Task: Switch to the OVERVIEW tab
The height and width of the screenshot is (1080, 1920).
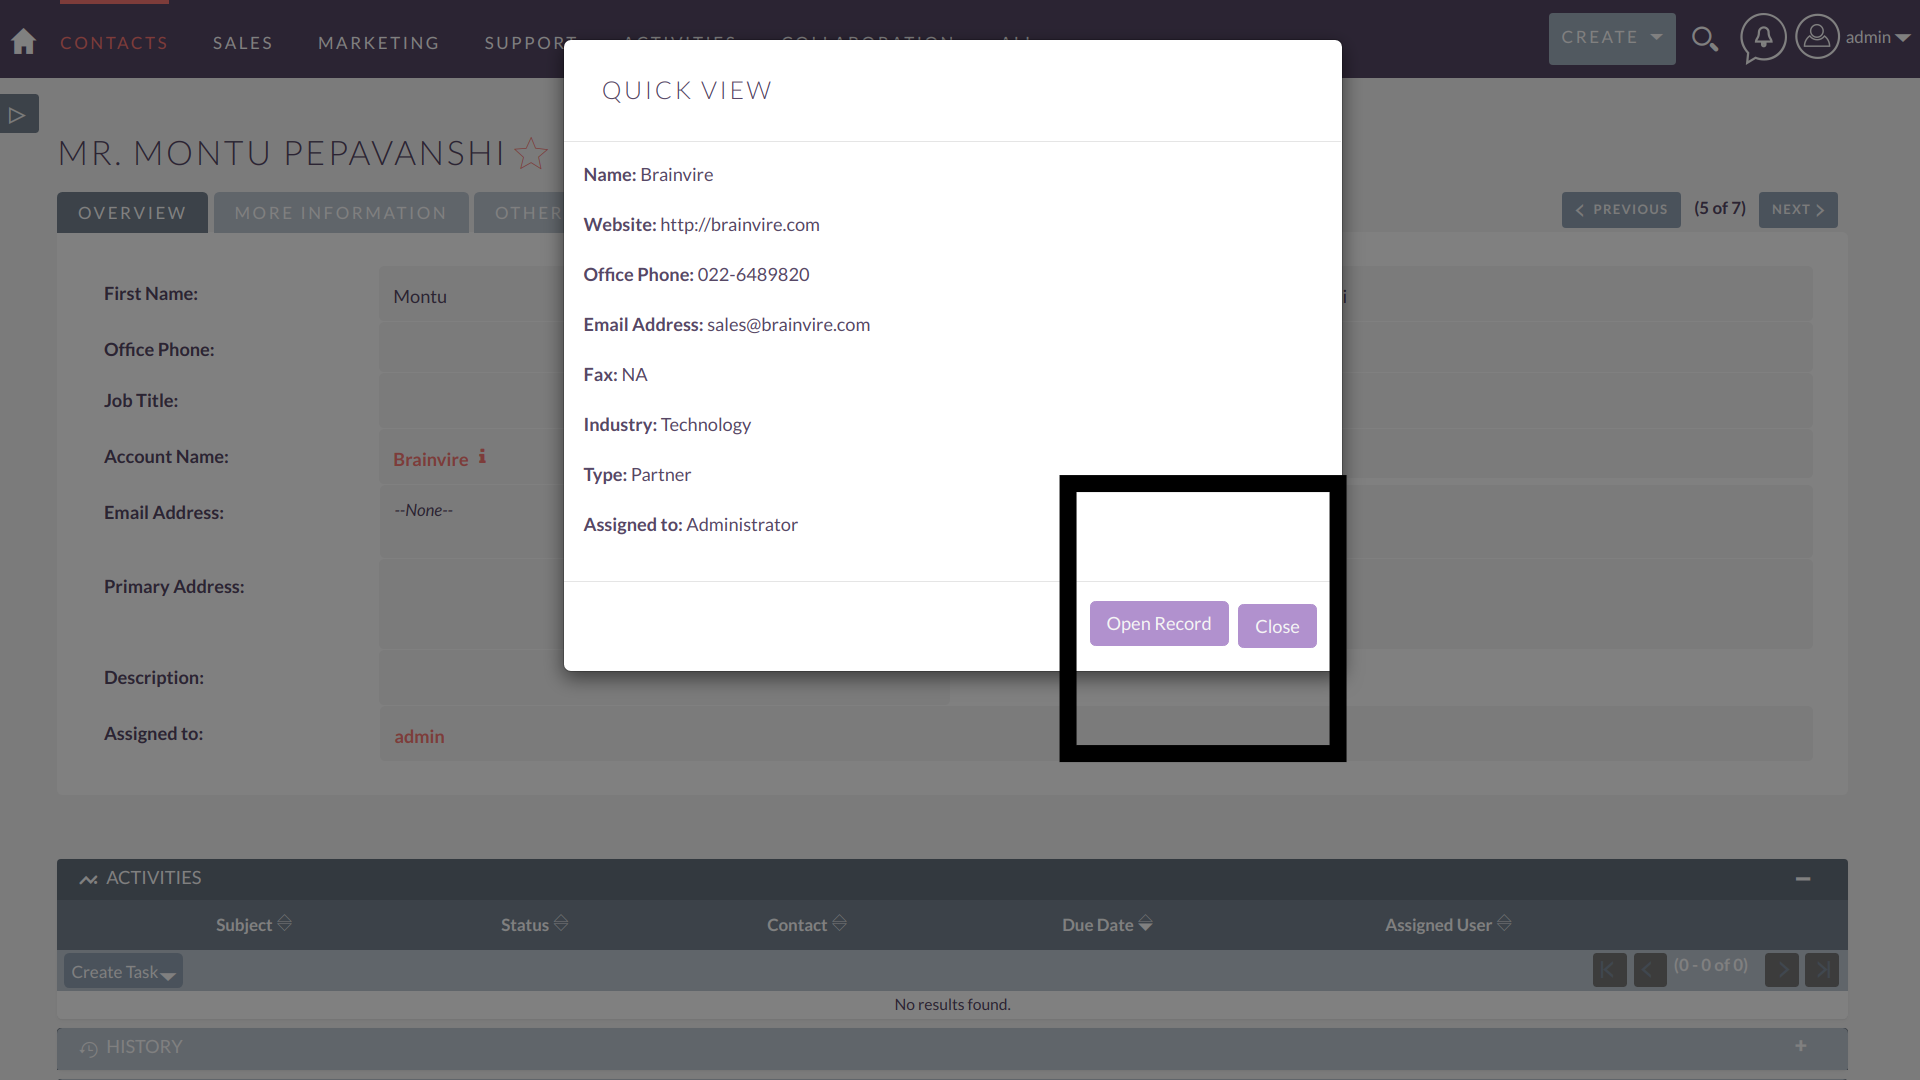Action: click(132, 212)
